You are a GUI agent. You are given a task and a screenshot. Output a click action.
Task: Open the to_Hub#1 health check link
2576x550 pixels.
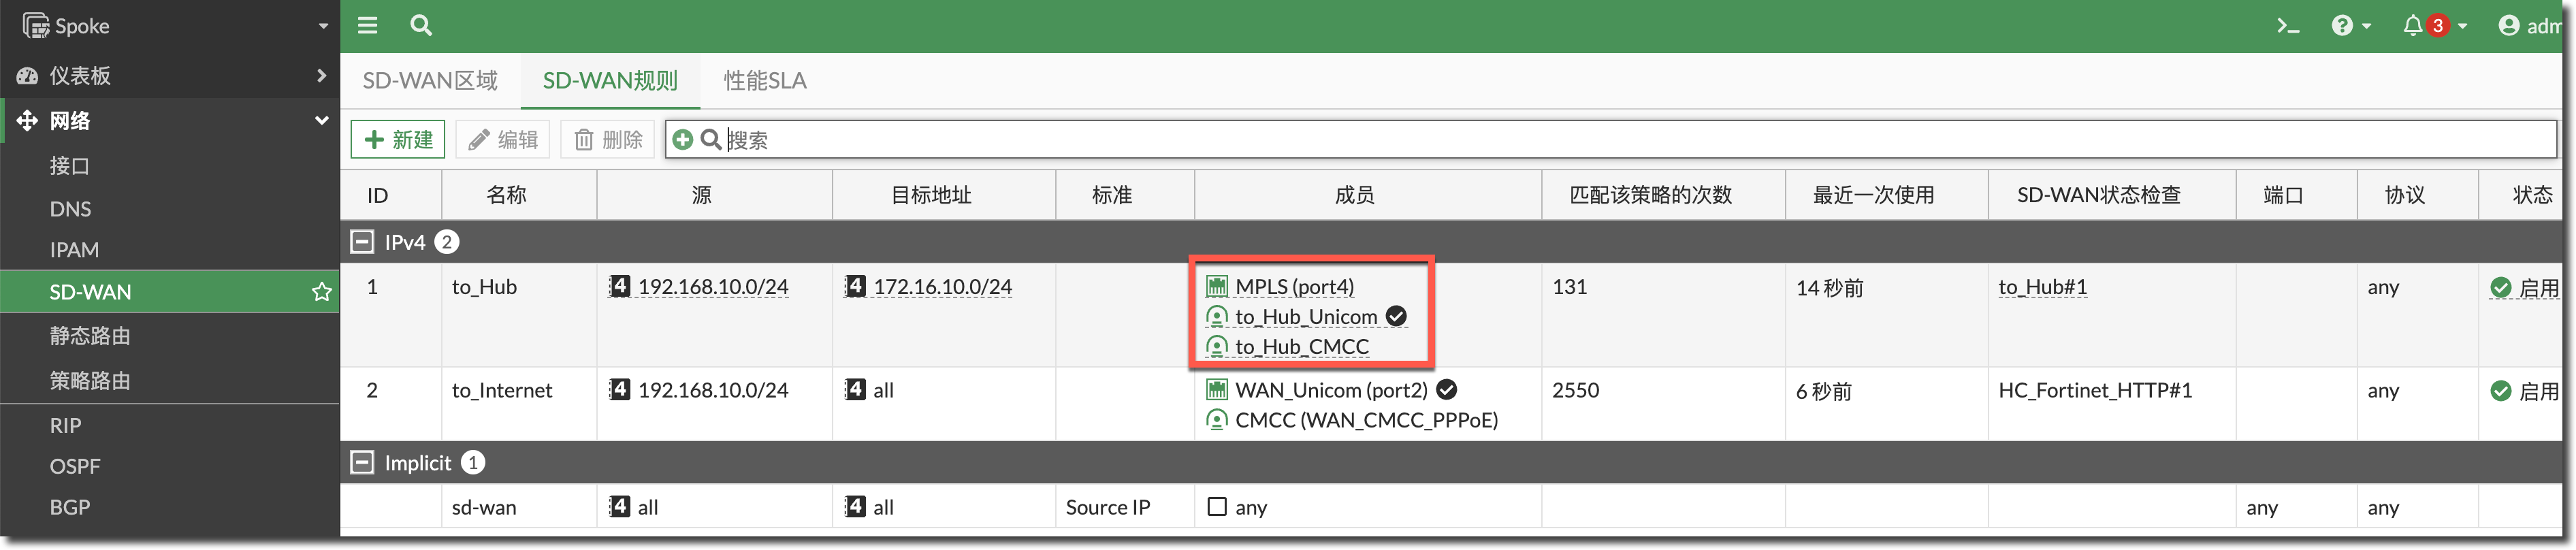[2042, 288]
